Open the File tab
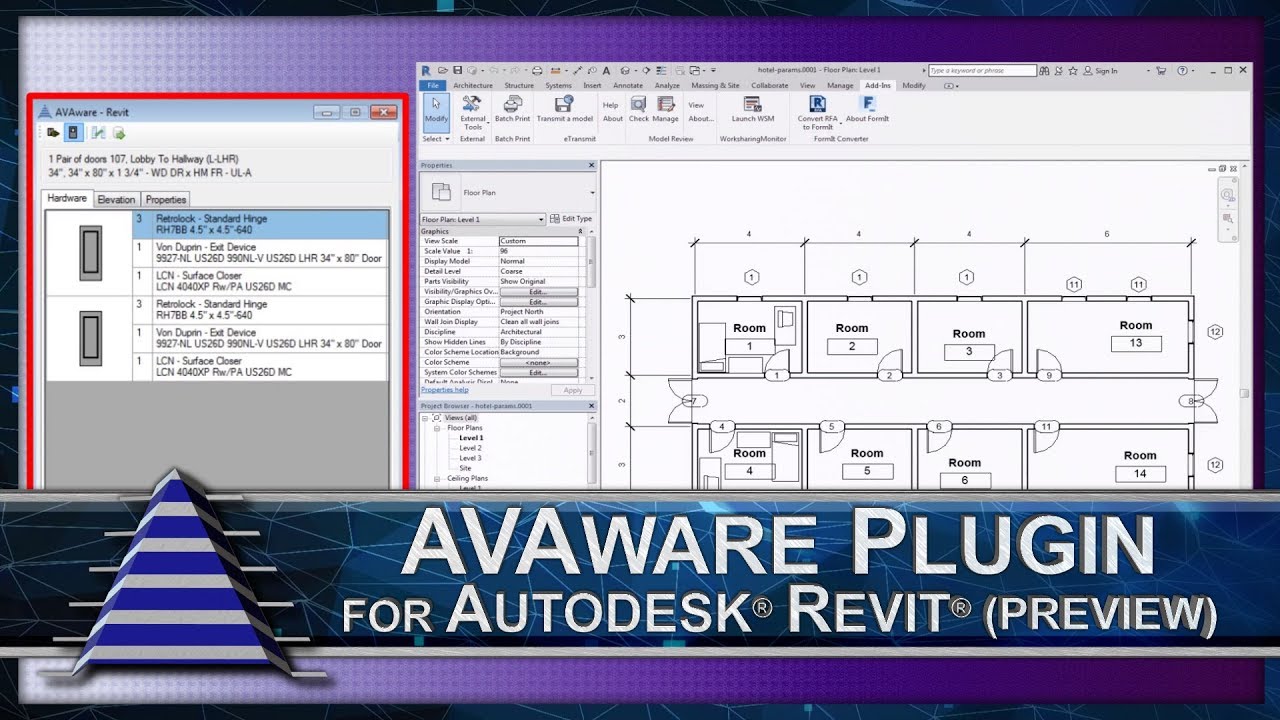Viewport: 1280px width, 720px height. (433, 86)
